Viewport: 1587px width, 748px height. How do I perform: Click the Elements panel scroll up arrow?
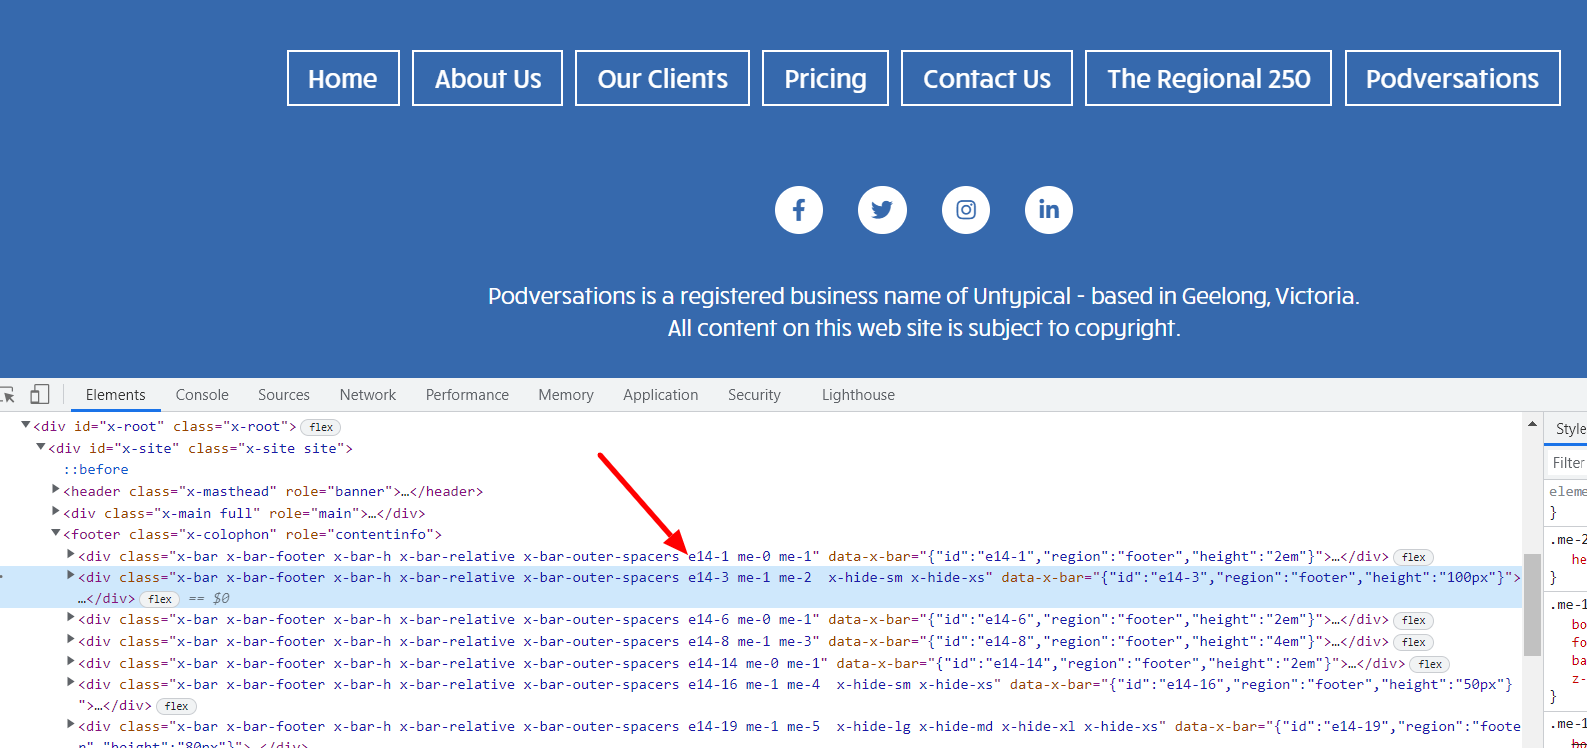coord(1532,424)
